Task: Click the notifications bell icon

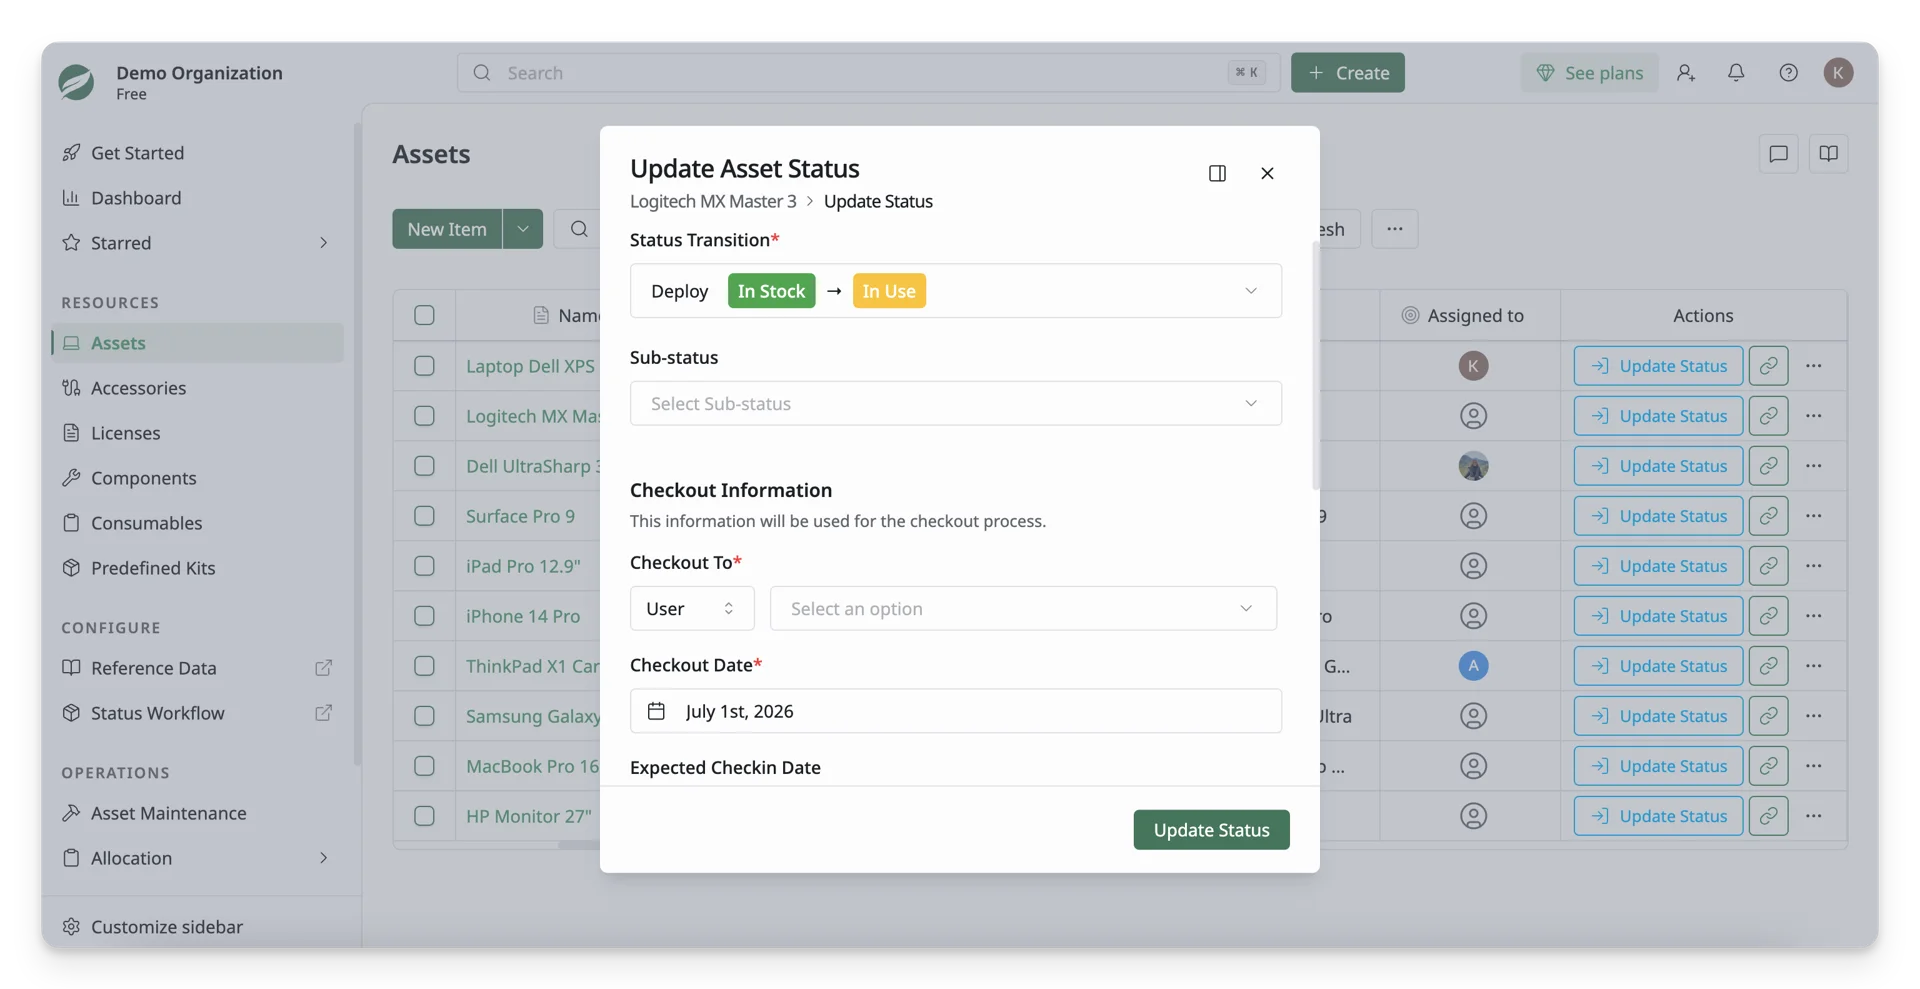Action: [1736, 72]
